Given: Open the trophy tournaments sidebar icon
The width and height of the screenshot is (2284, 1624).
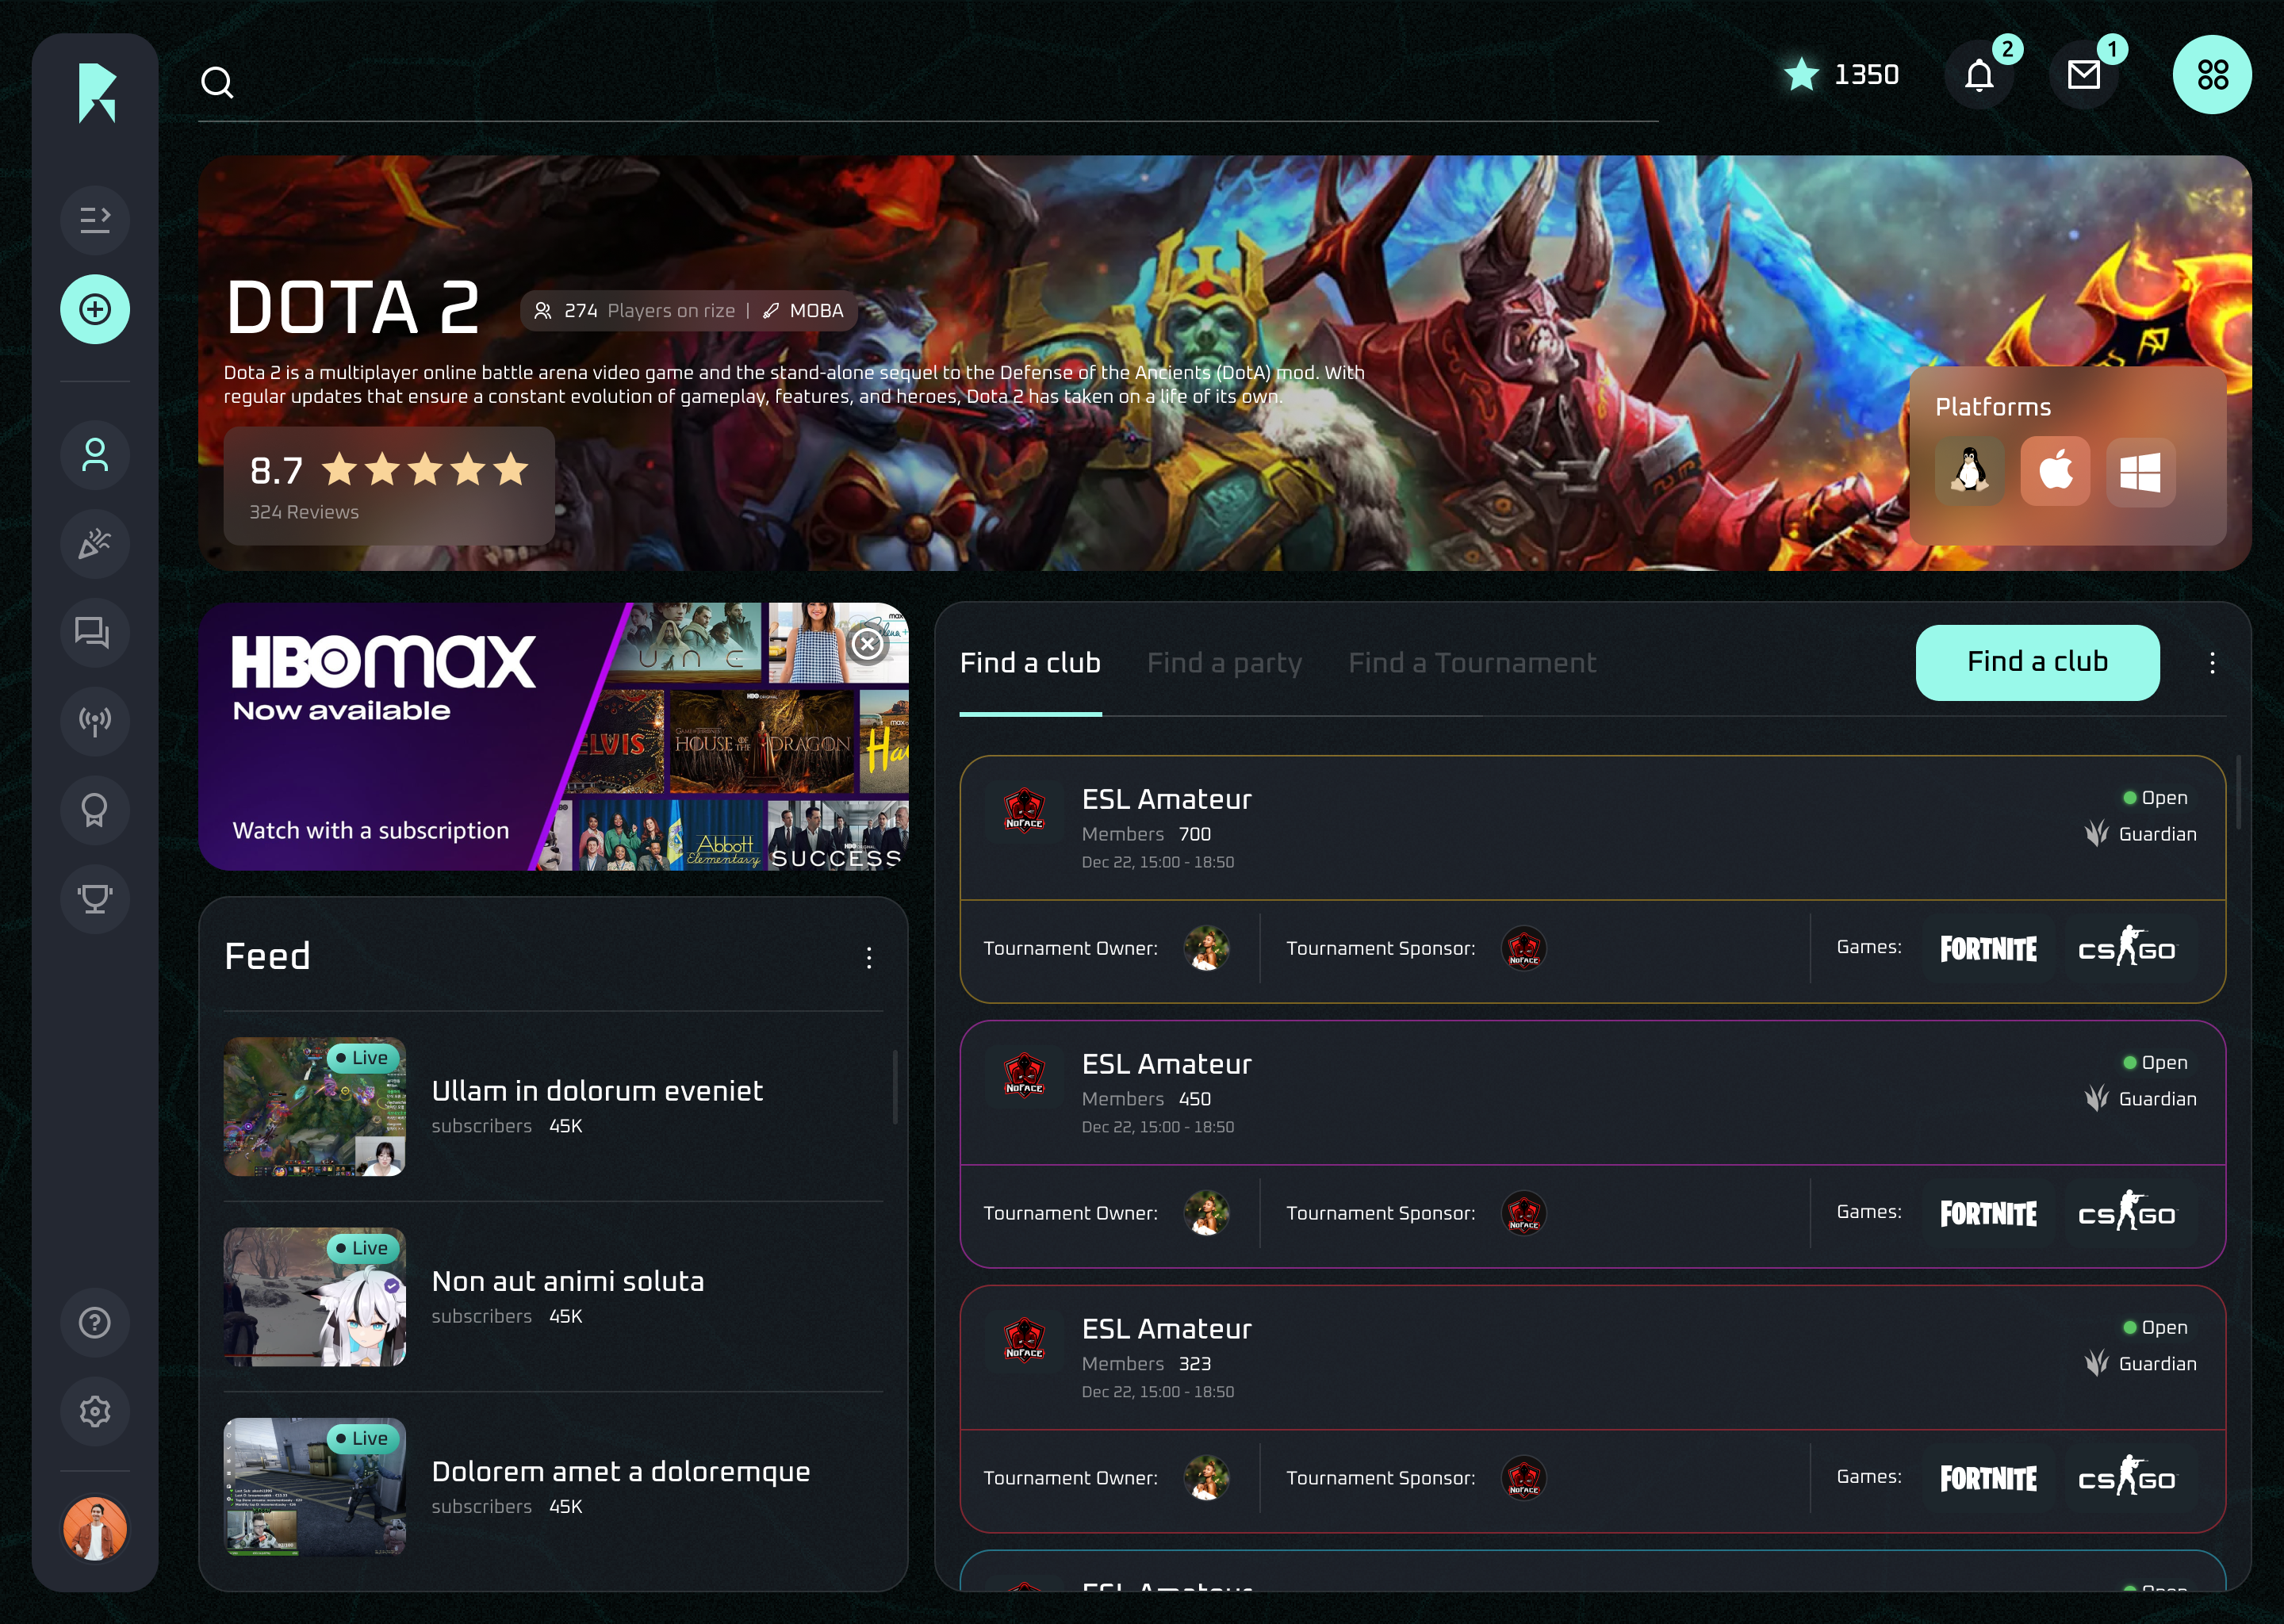Looking at the screenshot, I should [x=95, y=898].
